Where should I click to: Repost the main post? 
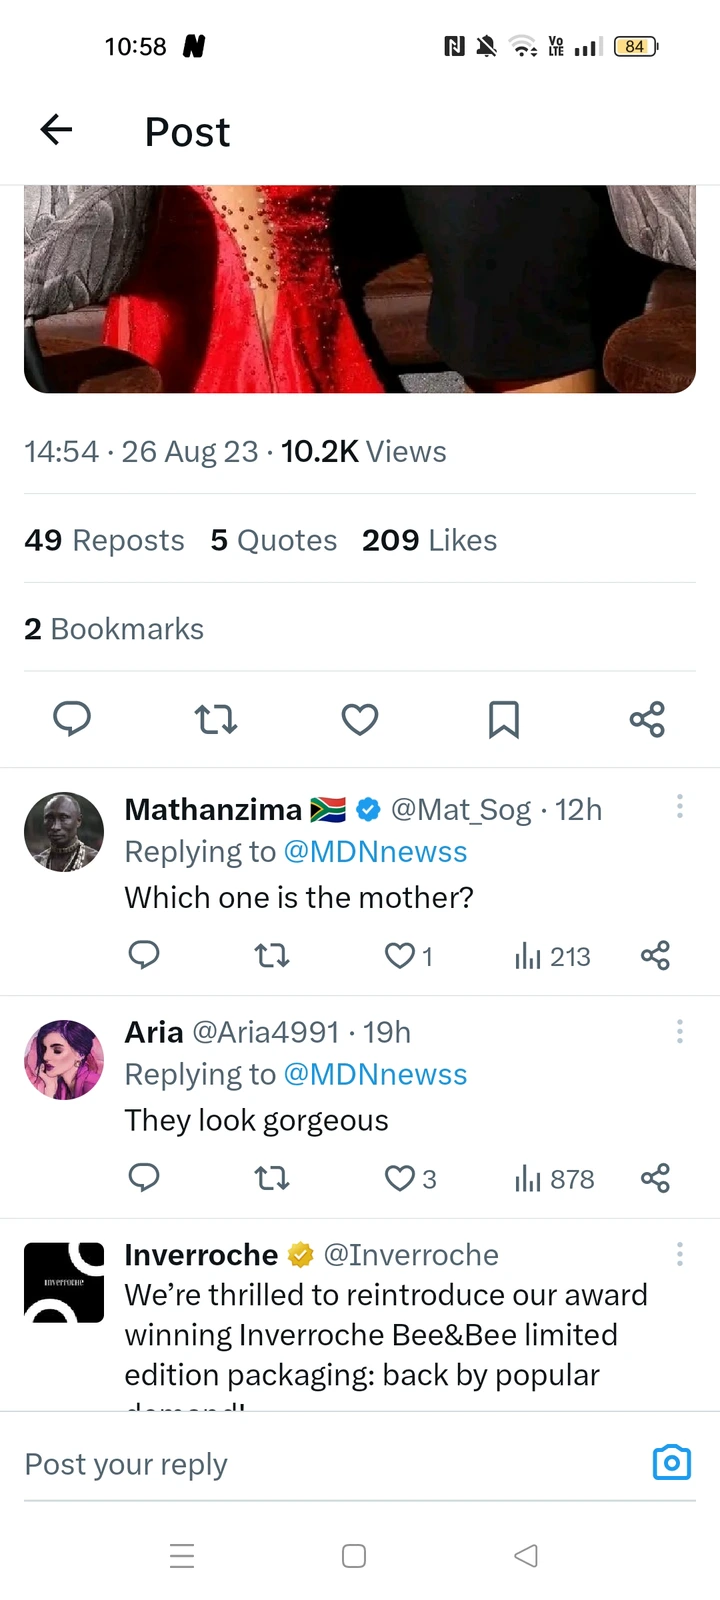[x=215, y=719]
